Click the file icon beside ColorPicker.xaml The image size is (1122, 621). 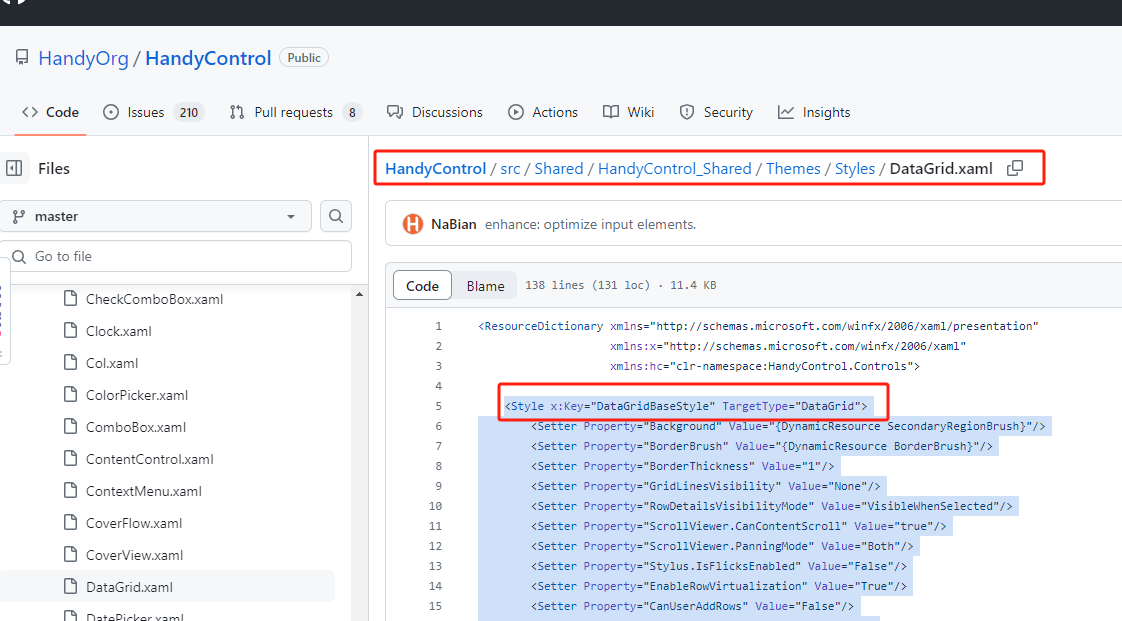click(x=70, y=395)
